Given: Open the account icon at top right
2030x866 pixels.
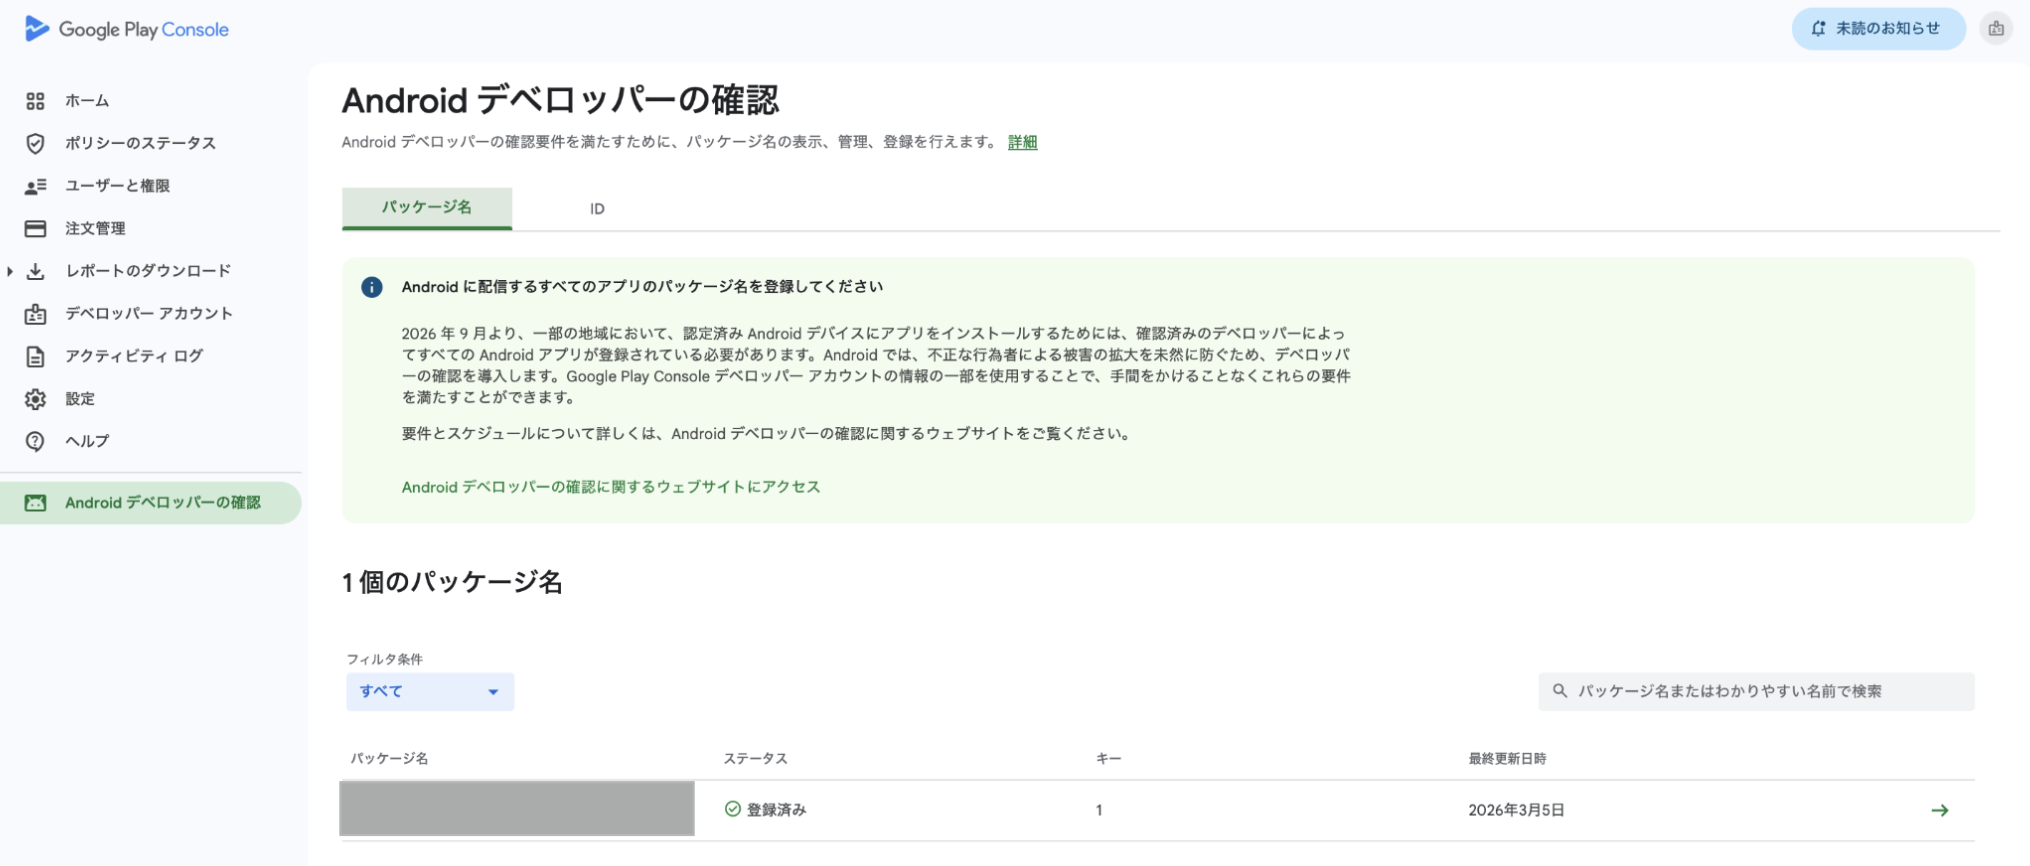Looking at the screenshot, I should tap(1996, 29).
